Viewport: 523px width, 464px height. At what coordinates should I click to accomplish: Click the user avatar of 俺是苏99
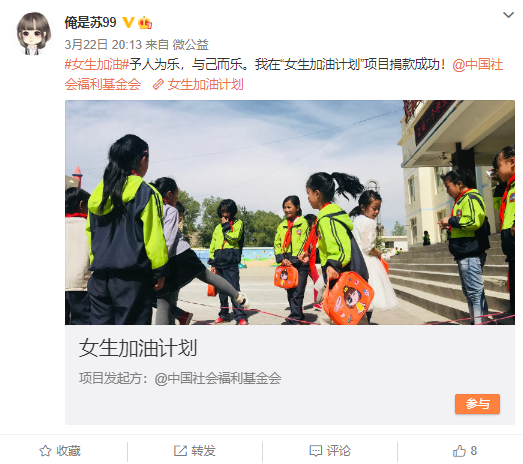[x=34, y=33]
